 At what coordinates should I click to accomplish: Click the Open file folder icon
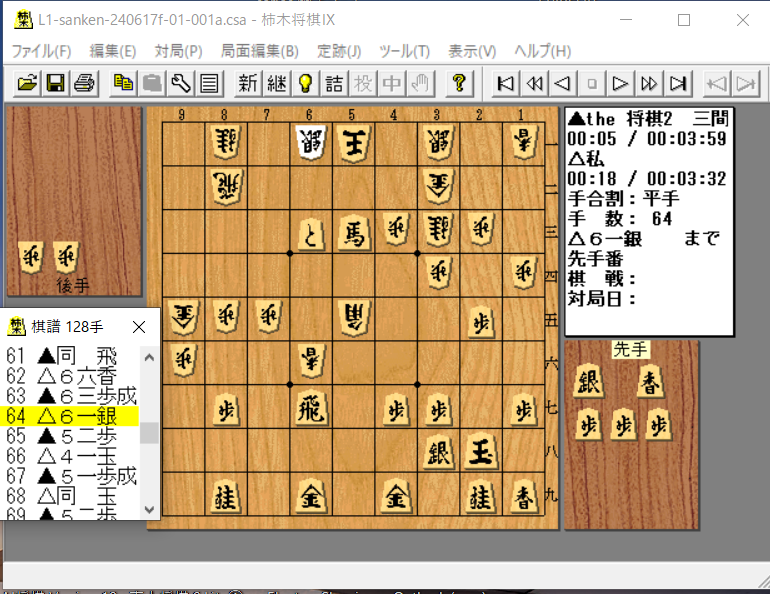coord(27,83)
